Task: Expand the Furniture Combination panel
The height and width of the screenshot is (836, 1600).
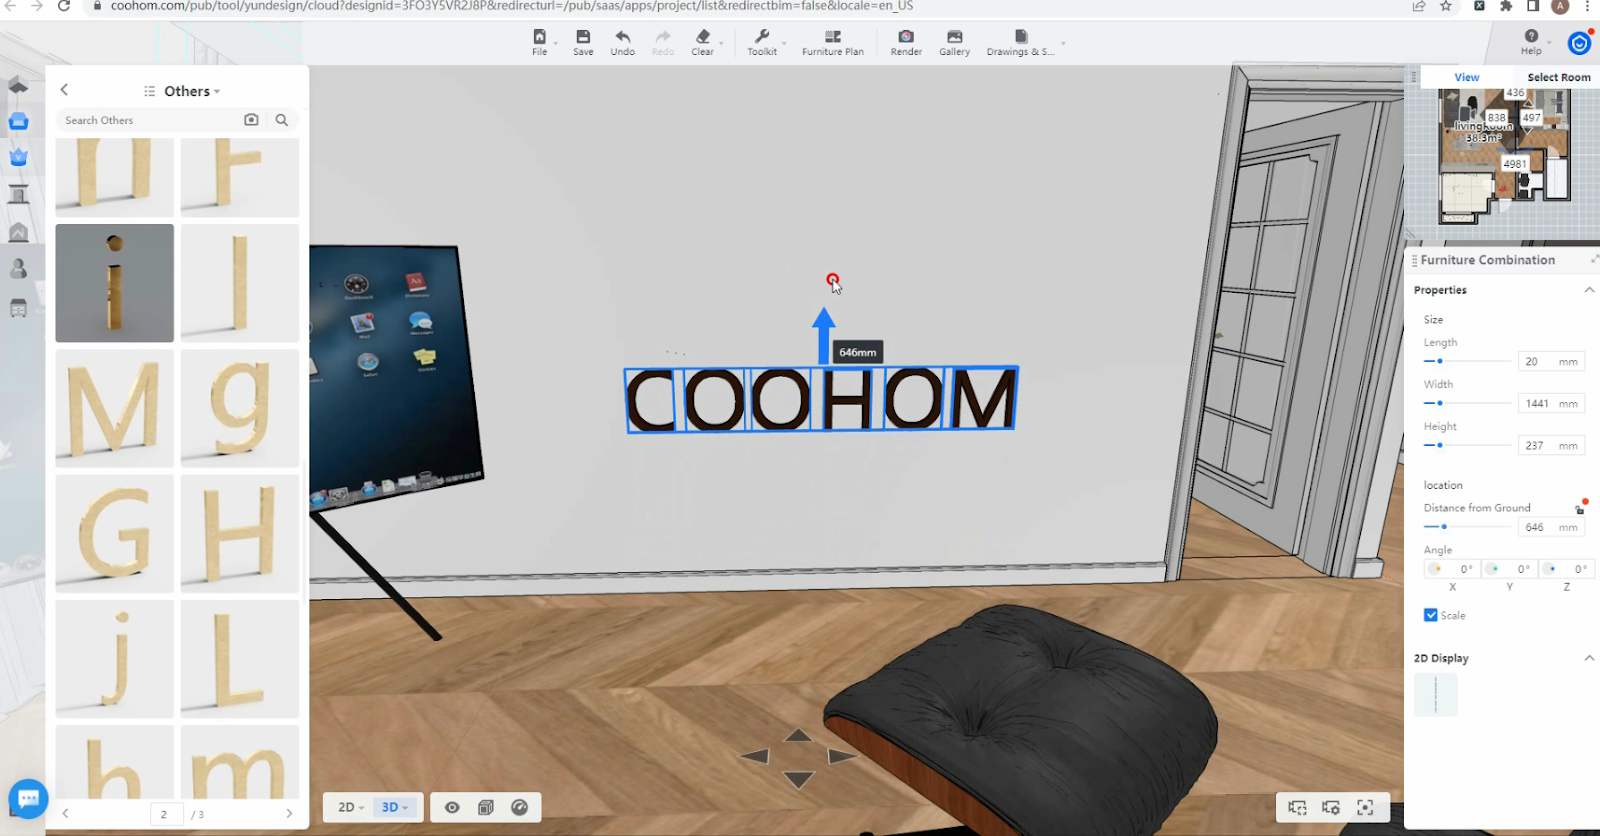Action: point(1593,260)
